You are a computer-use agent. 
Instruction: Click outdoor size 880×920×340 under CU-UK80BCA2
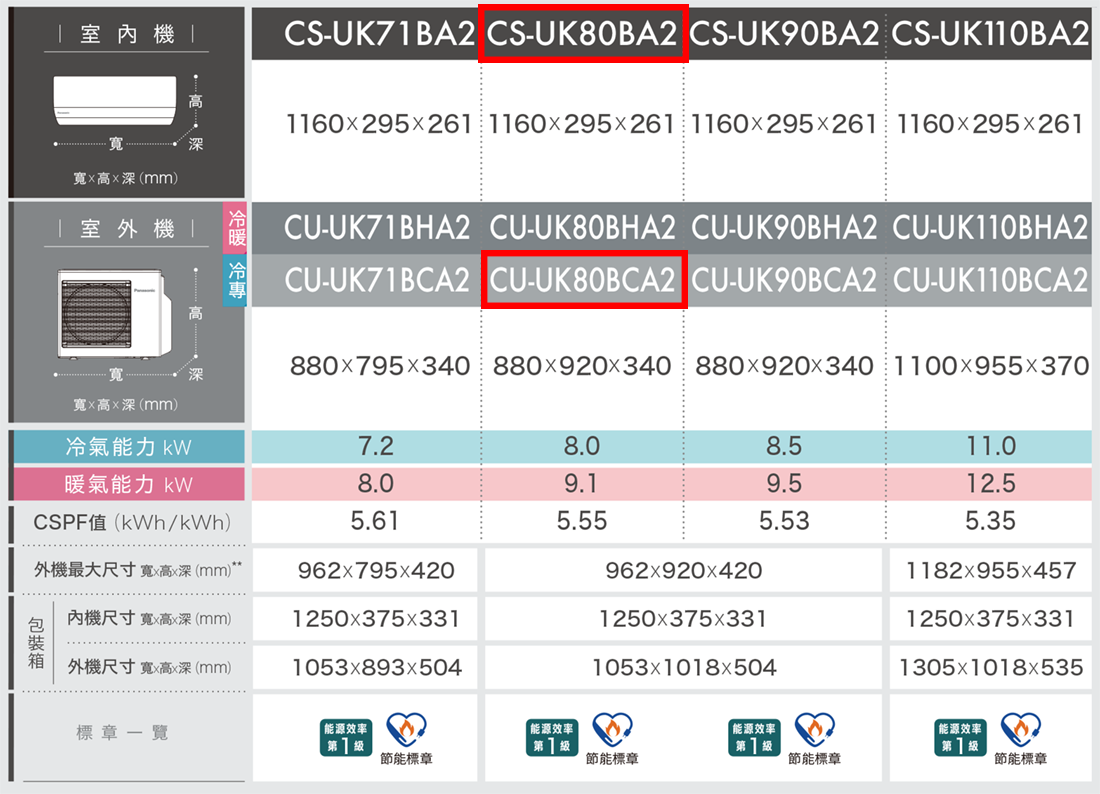pyautogui.click(x=582, y=365)
